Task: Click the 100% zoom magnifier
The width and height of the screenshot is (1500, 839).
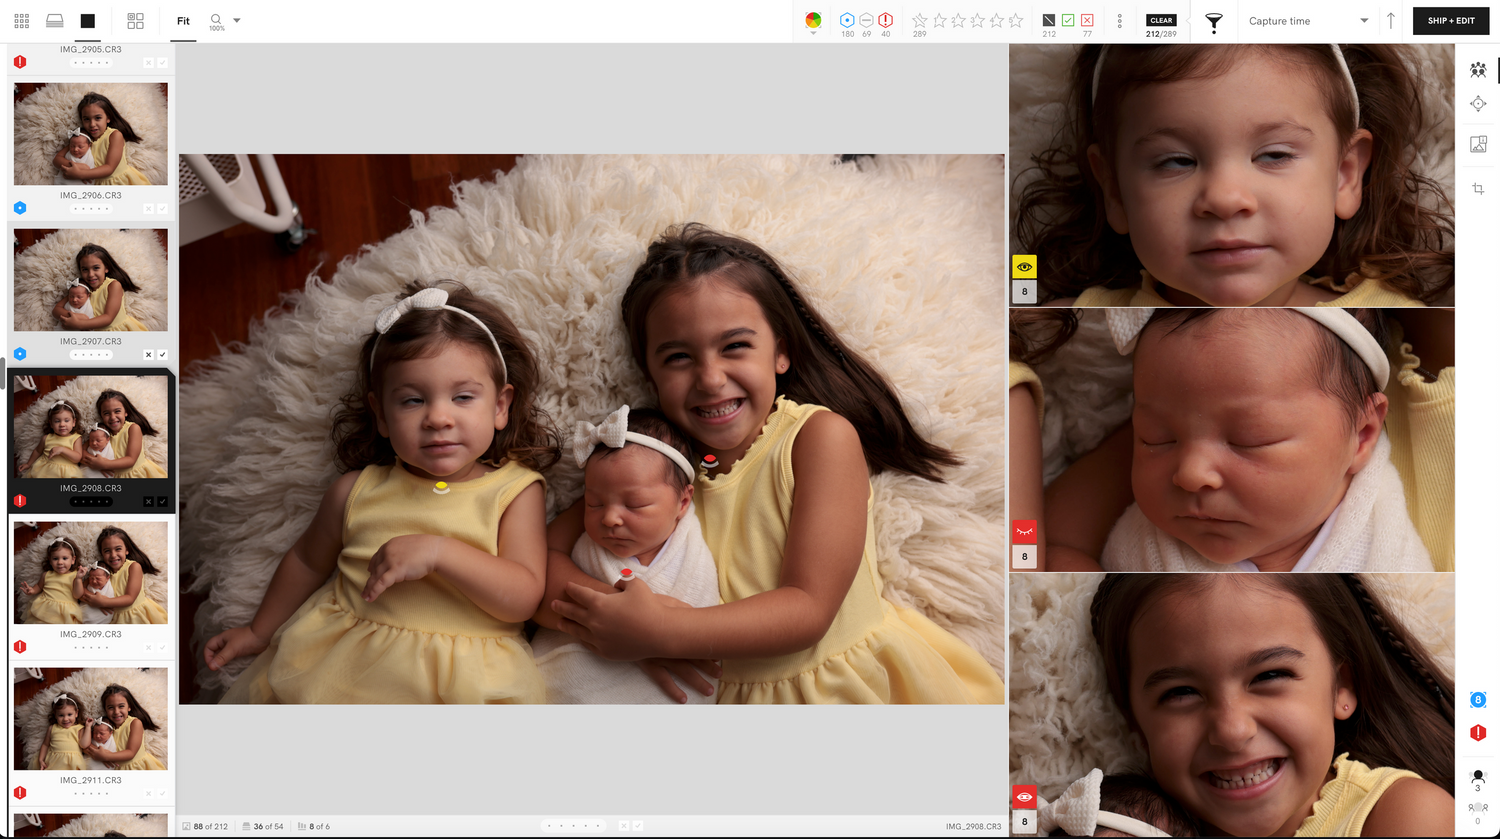Action: (x=216, y=21)
